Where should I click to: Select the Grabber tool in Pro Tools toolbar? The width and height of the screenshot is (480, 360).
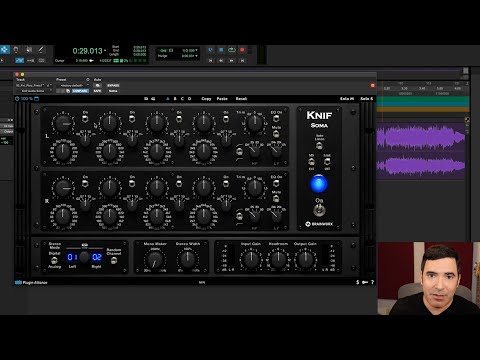16,50
